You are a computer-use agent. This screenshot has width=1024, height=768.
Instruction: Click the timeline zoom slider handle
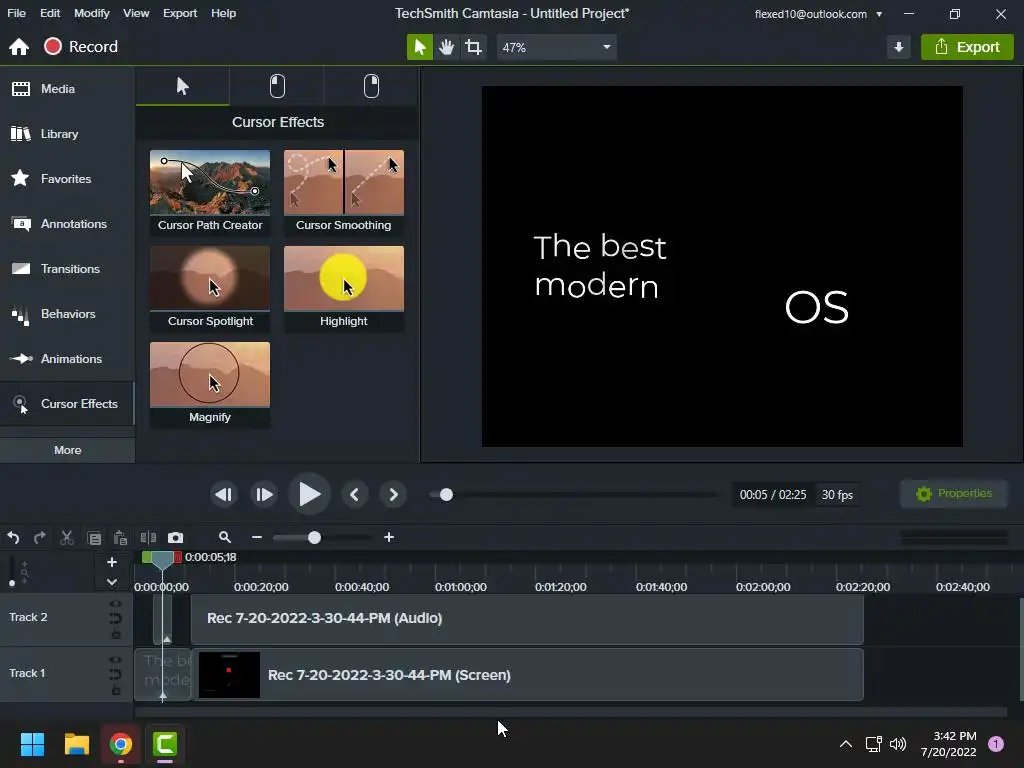point(314,537)
